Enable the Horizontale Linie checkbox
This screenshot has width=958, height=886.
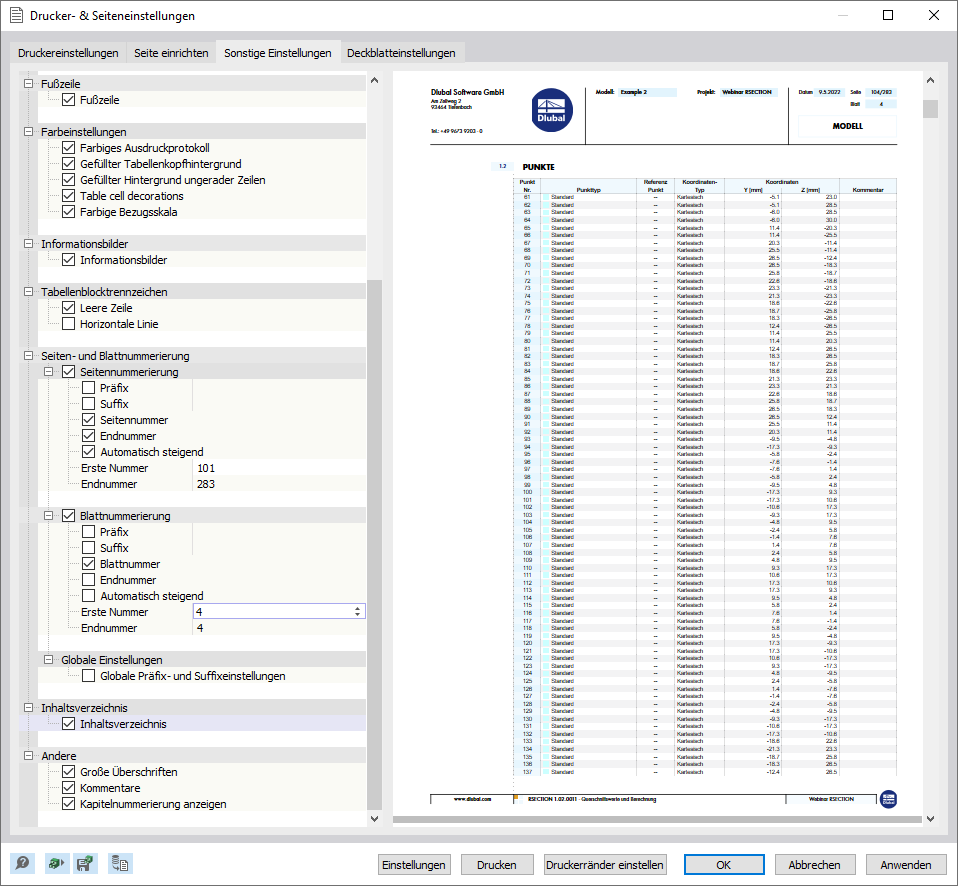pyautogui.click(x=68, y=324)
